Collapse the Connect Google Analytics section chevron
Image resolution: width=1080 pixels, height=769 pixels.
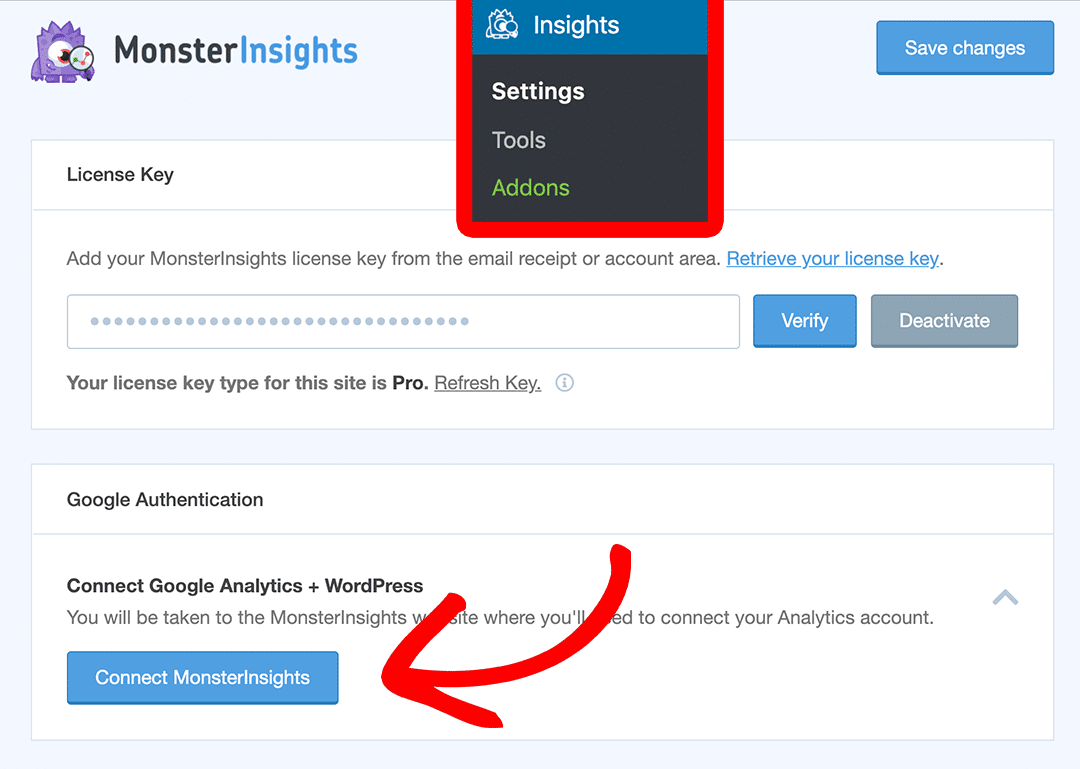(1005, 598)
